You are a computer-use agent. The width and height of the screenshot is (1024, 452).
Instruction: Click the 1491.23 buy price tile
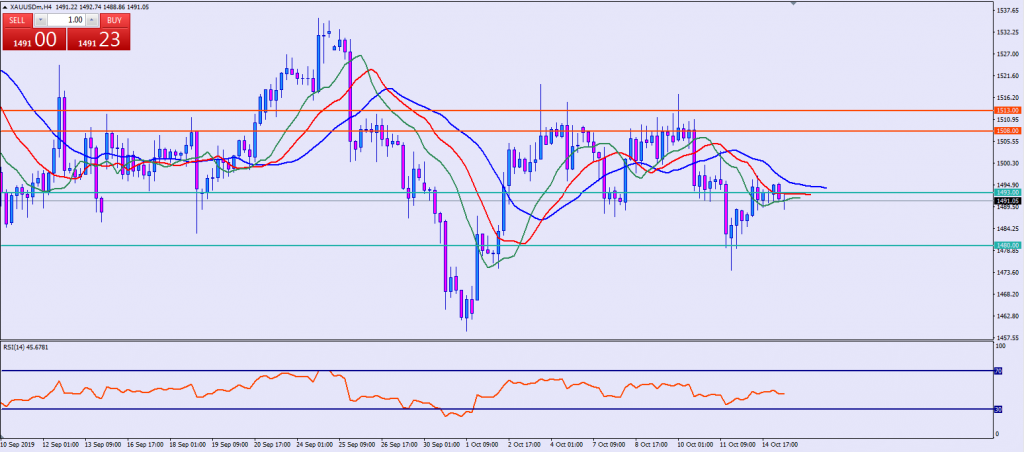[98, 40]
